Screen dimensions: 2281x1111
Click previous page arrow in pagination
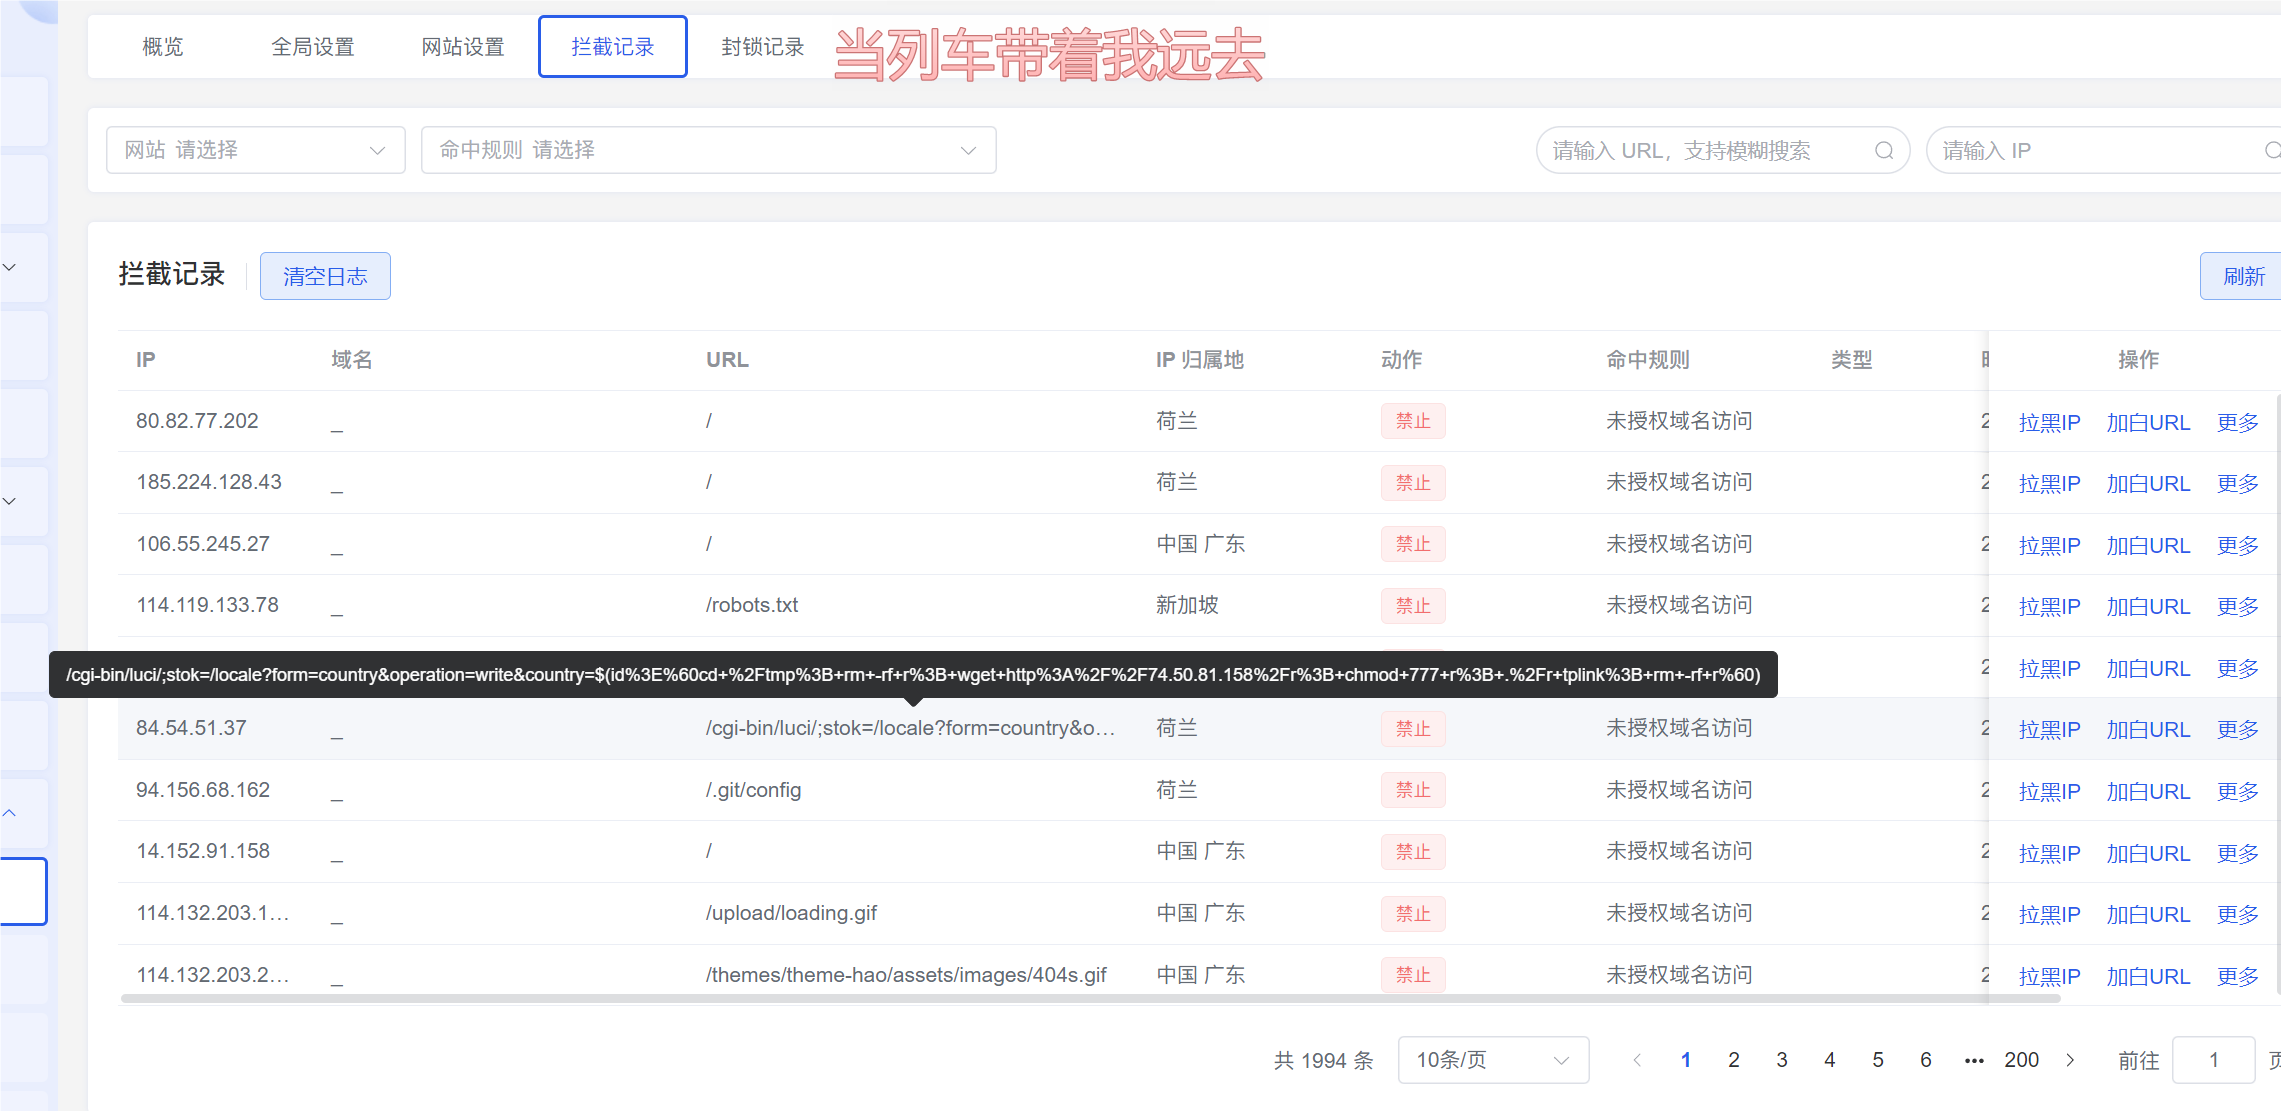tap(1637, 1060)
